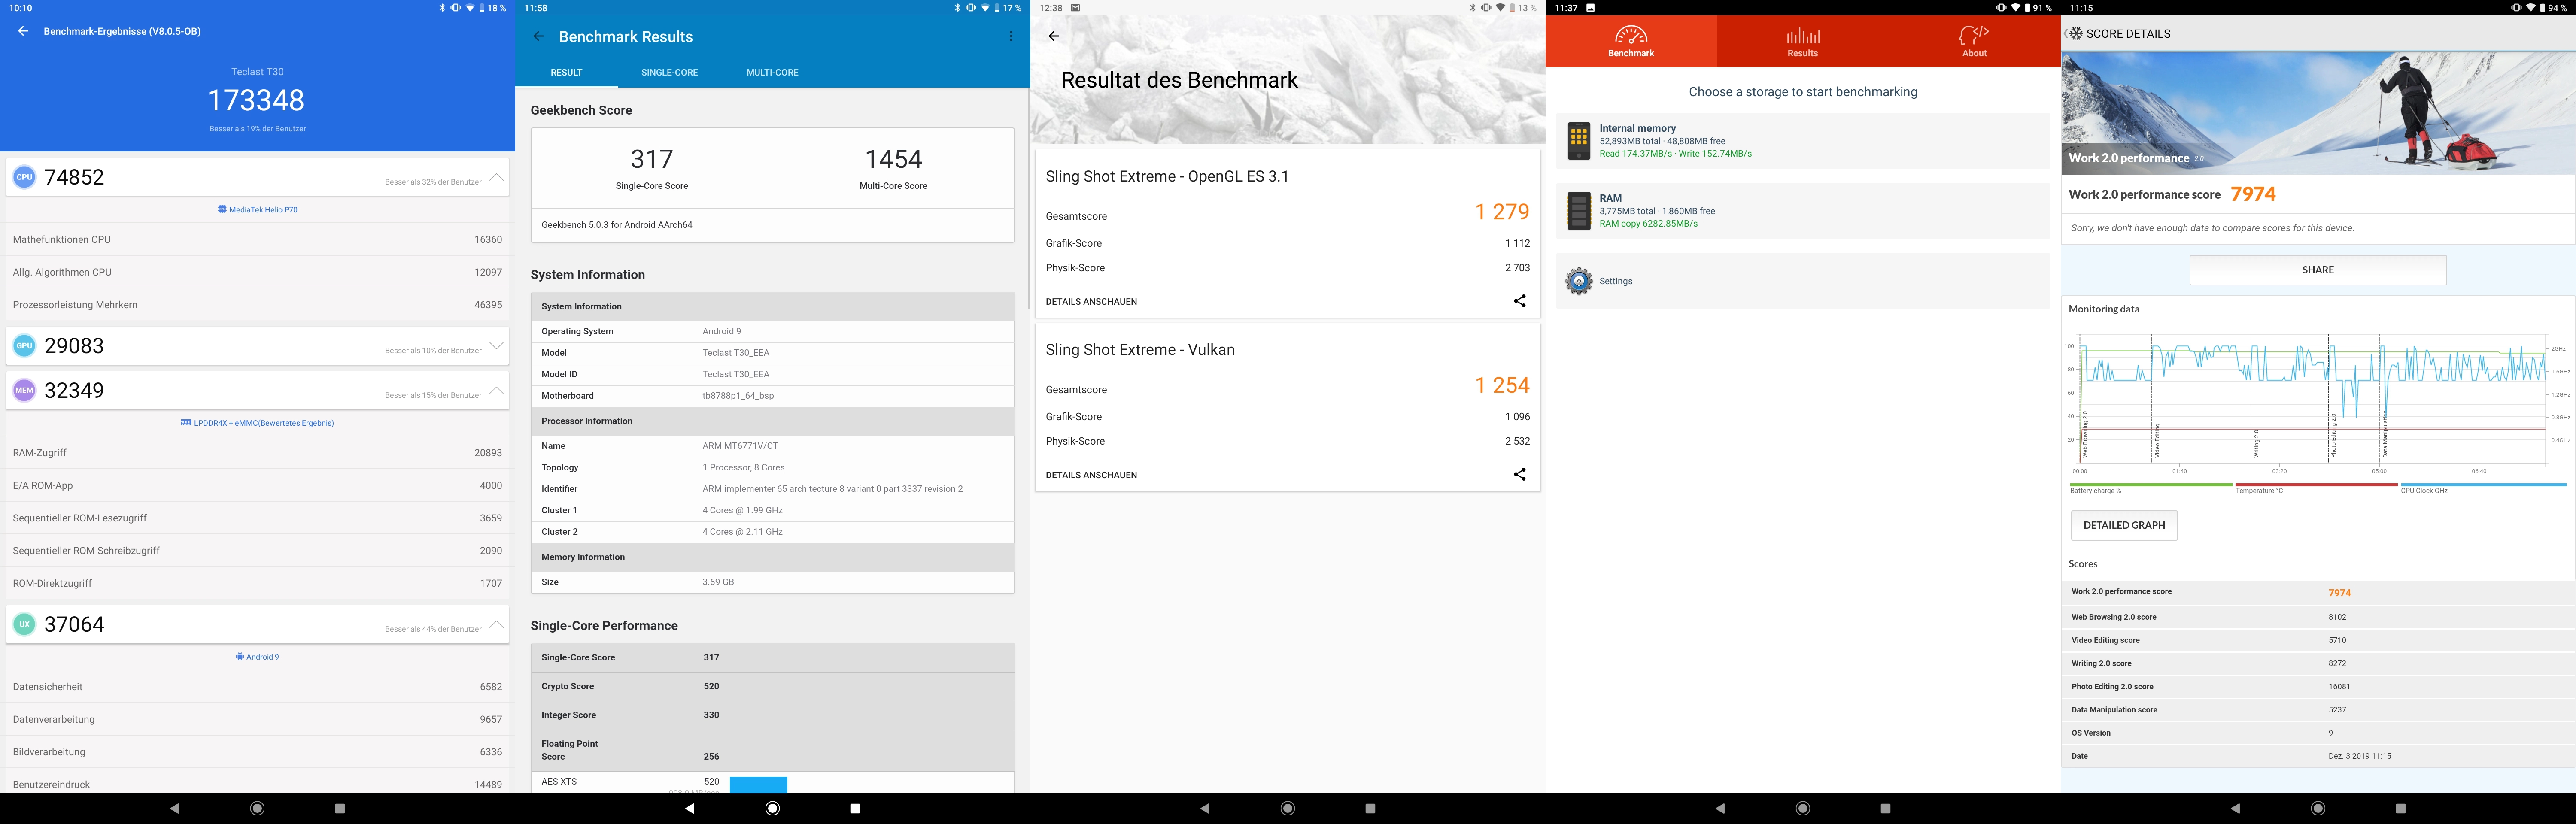
Task: Collapse the CPU score section
Action: pyautogui.click(x=496, y=177)
